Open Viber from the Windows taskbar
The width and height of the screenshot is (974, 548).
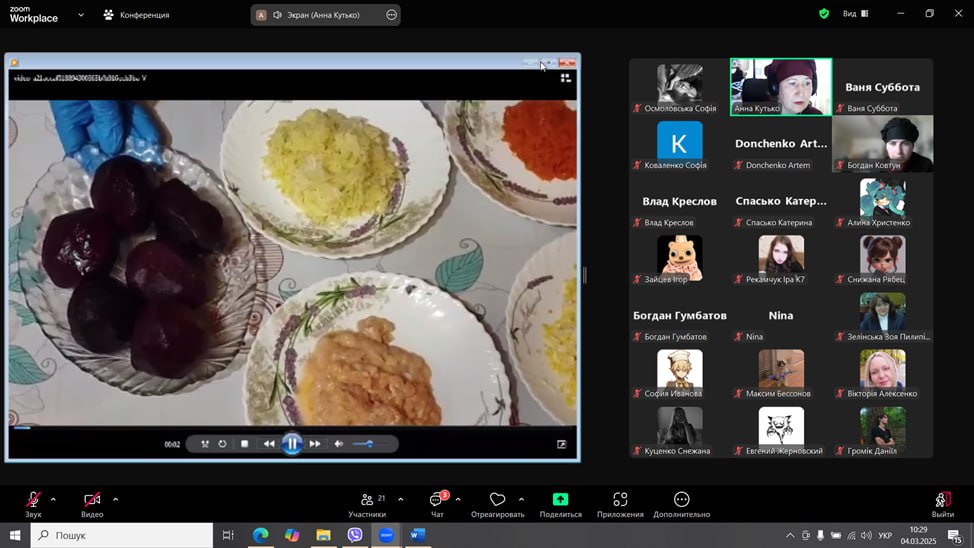pyautogui.click(x=355, y=535)
